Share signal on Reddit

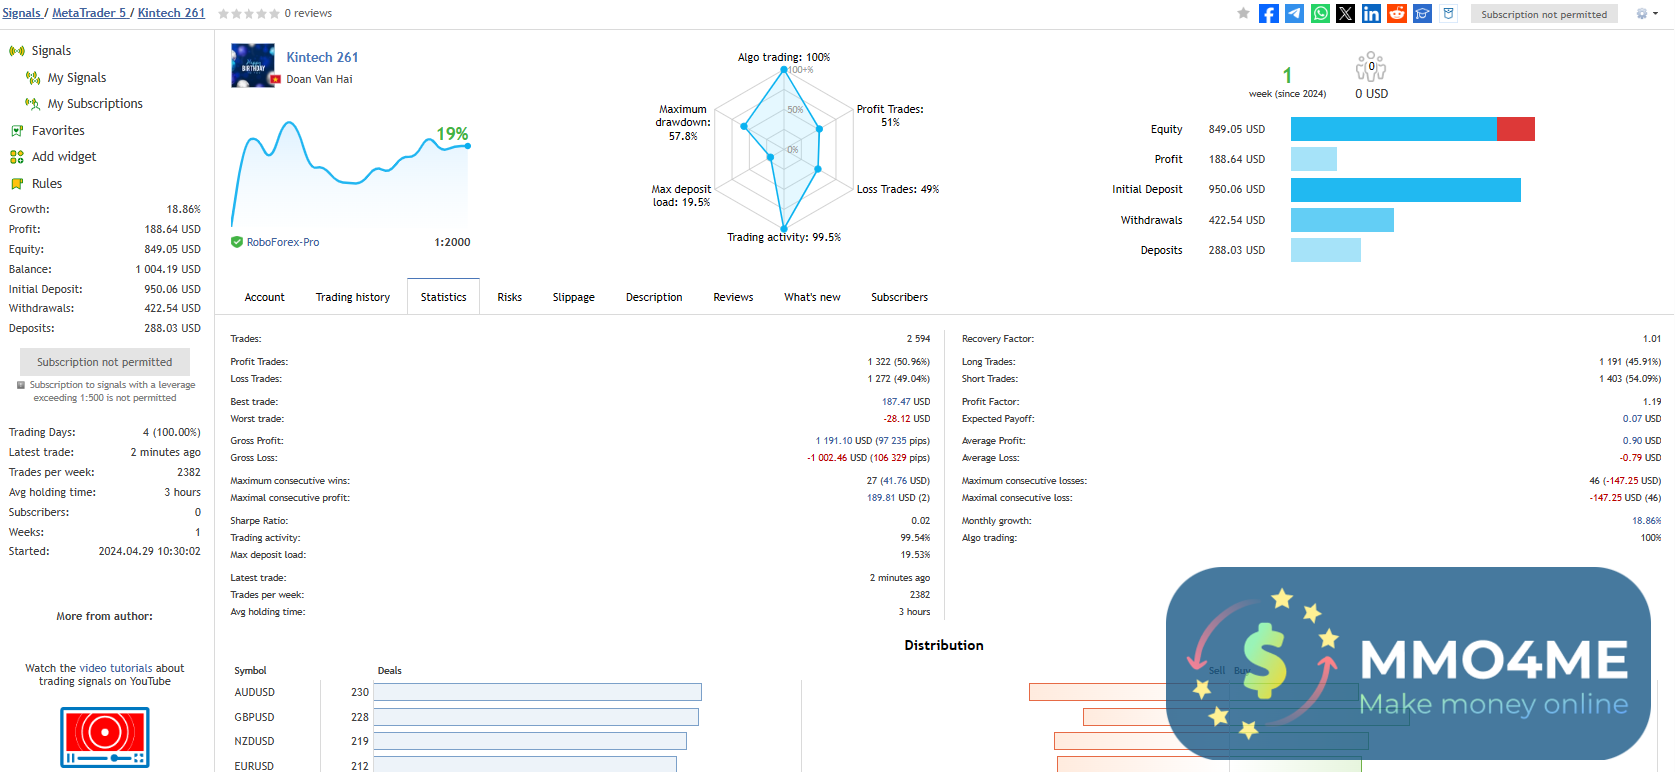click(1397, 13)
